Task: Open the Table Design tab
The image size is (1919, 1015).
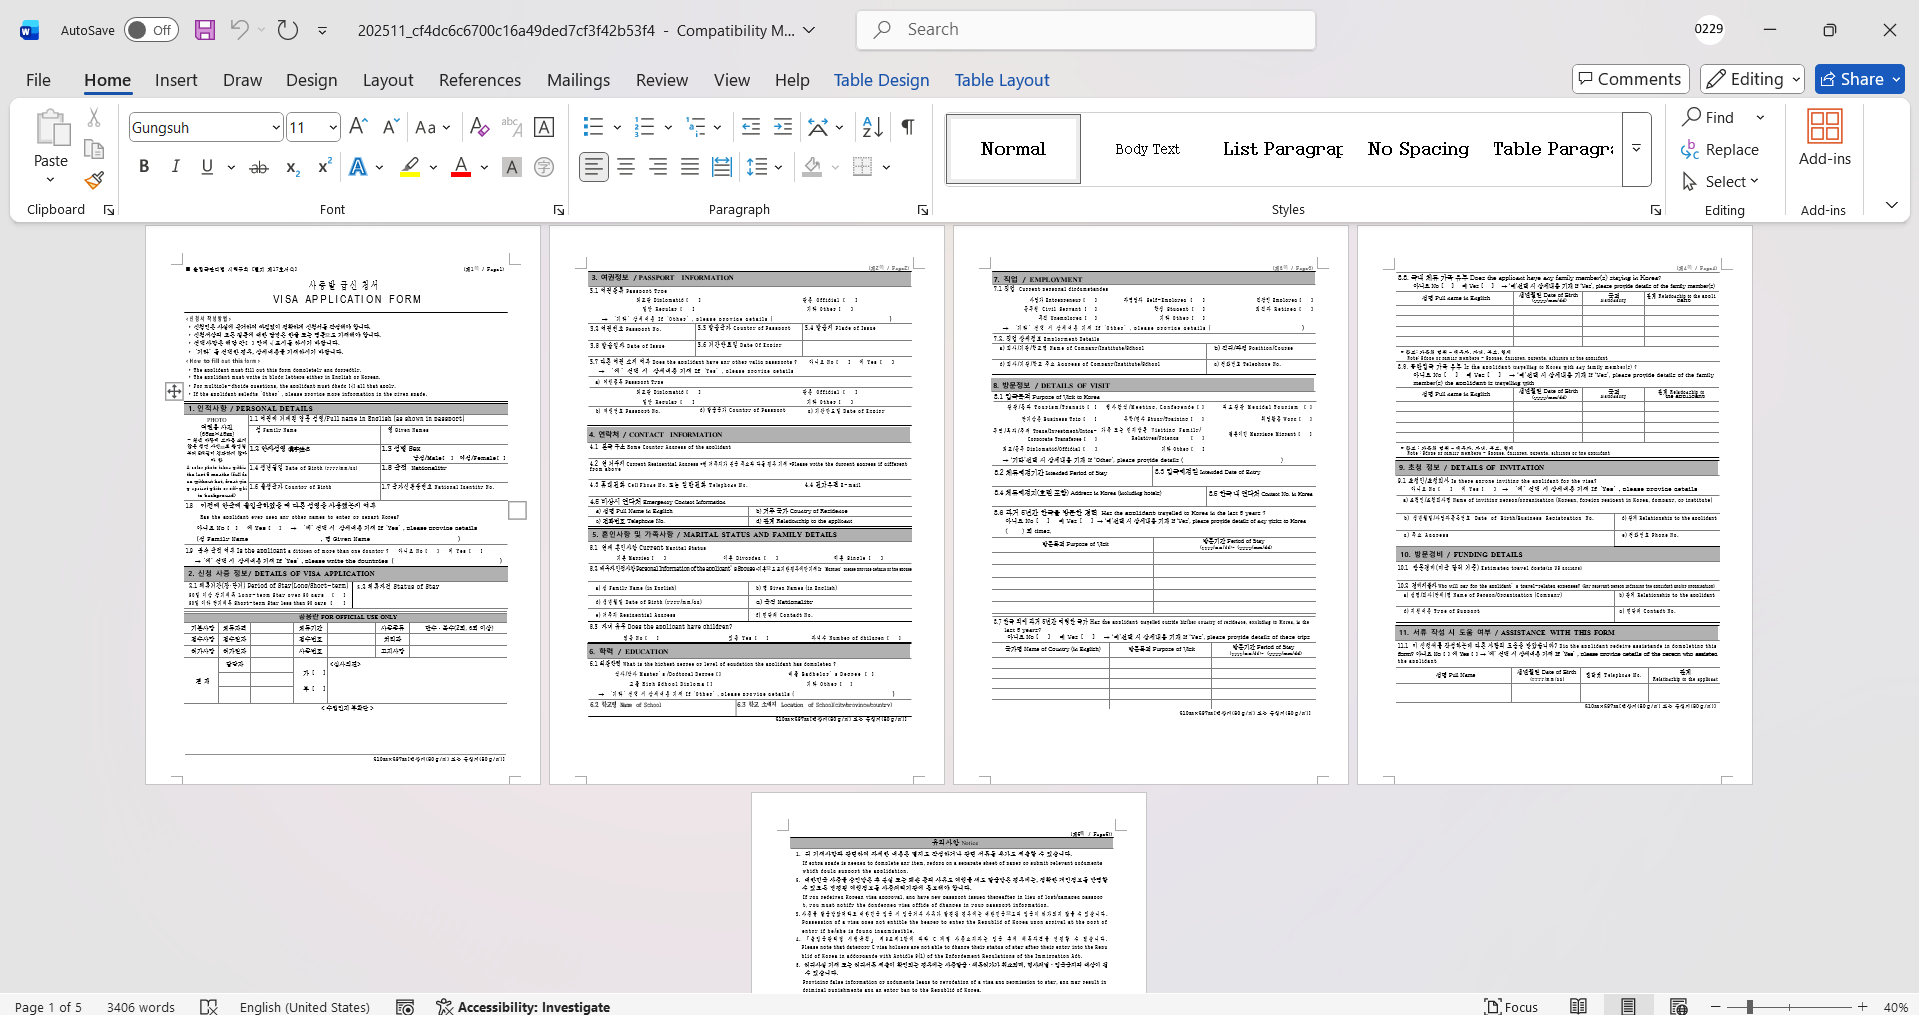Action: pos(881,80)
